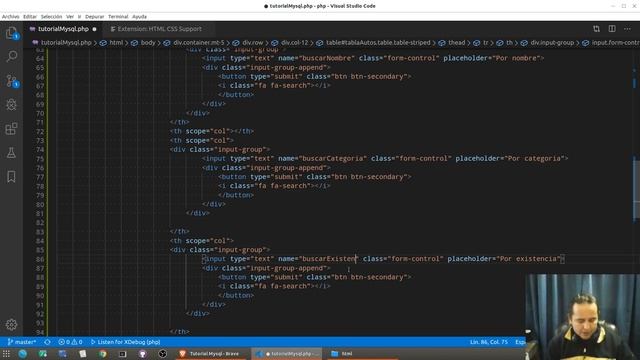This screenshot has width=640, height=360.
Task: Split the editor to the right
Action: tap(612, 29)
